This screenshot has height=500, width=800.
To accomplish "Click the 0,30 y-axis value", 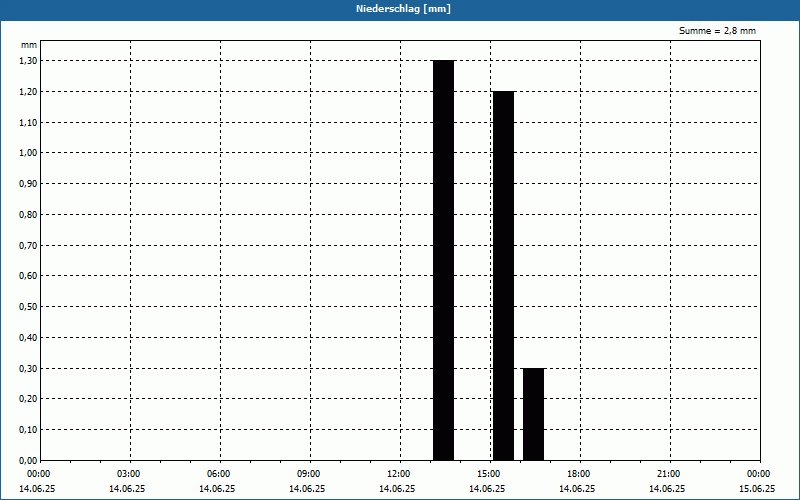I will point(28,368).
